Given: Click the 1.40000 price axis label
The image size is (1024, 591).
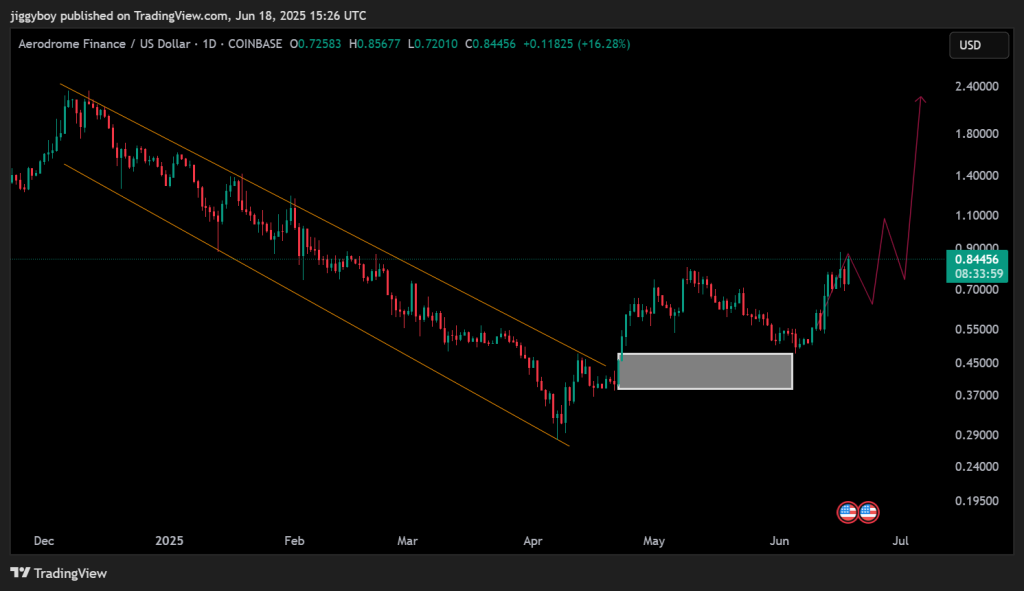Looking at the screenshot, I should [976, 176].
